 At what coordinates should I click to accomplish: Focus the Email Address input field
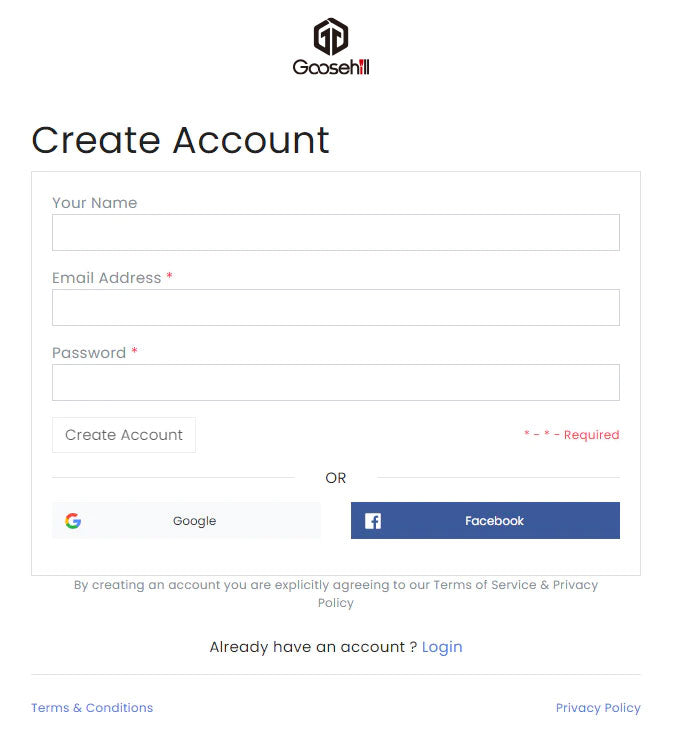[x=336, y=307]
